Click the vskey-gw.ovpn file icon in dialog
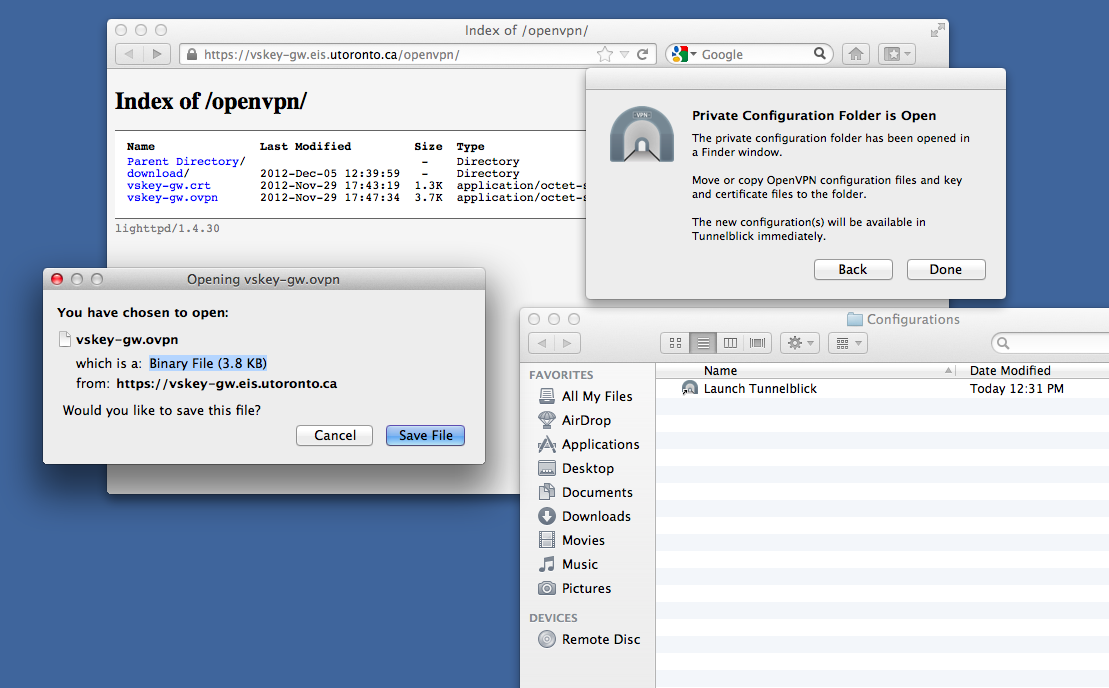The width and height of the screenshot is (1109, 688). click(x=64, y=339)
